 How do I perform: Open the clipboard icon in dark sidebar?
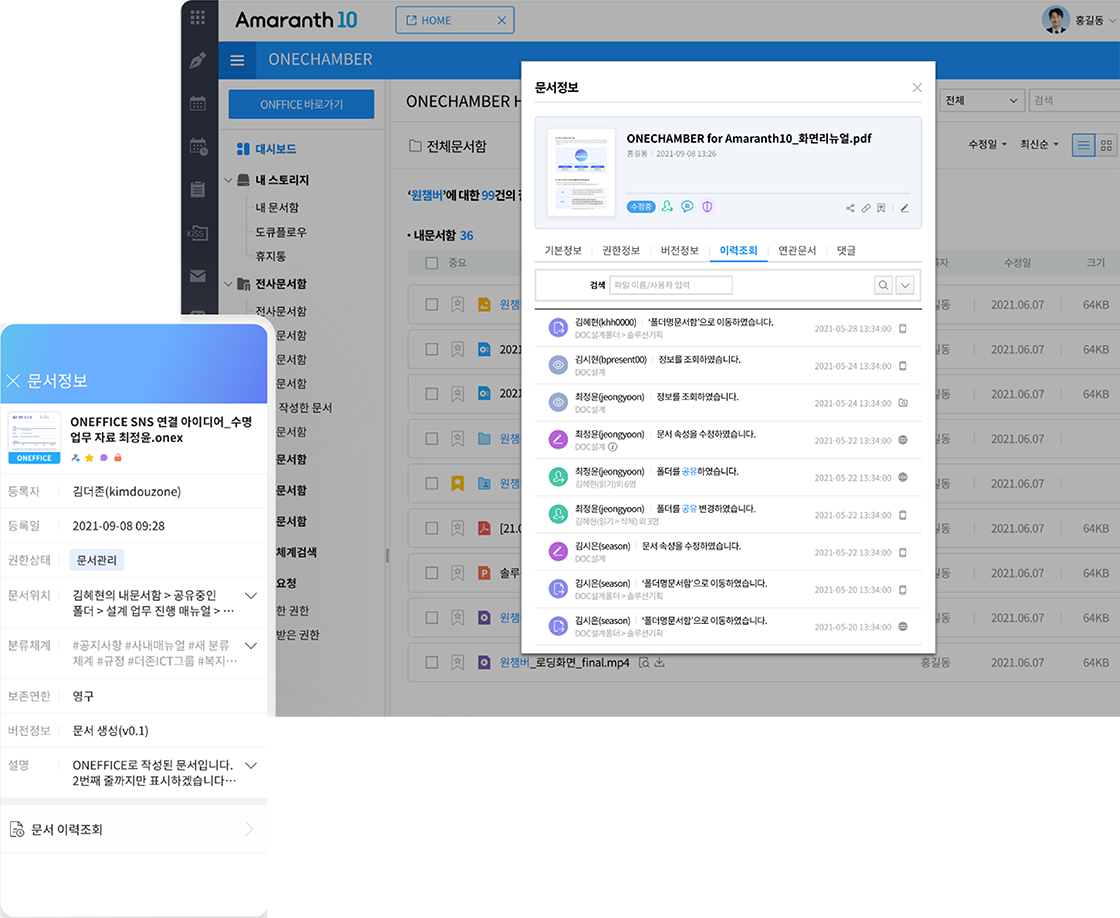click(198, 189)
